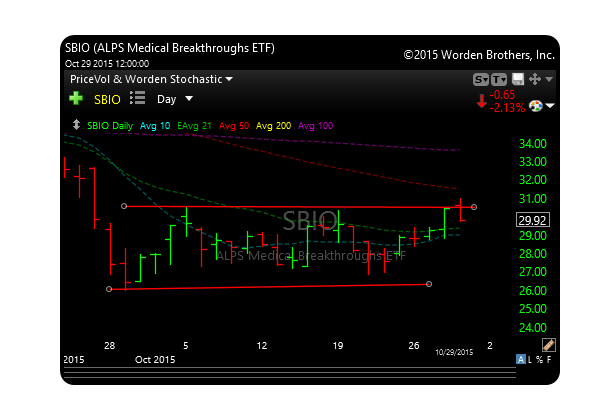Image resolution: width=600 pixels, height=400 pixels.
Task: Switch to logarithmic scaling with L button
Action: click(x=530, y=359)
